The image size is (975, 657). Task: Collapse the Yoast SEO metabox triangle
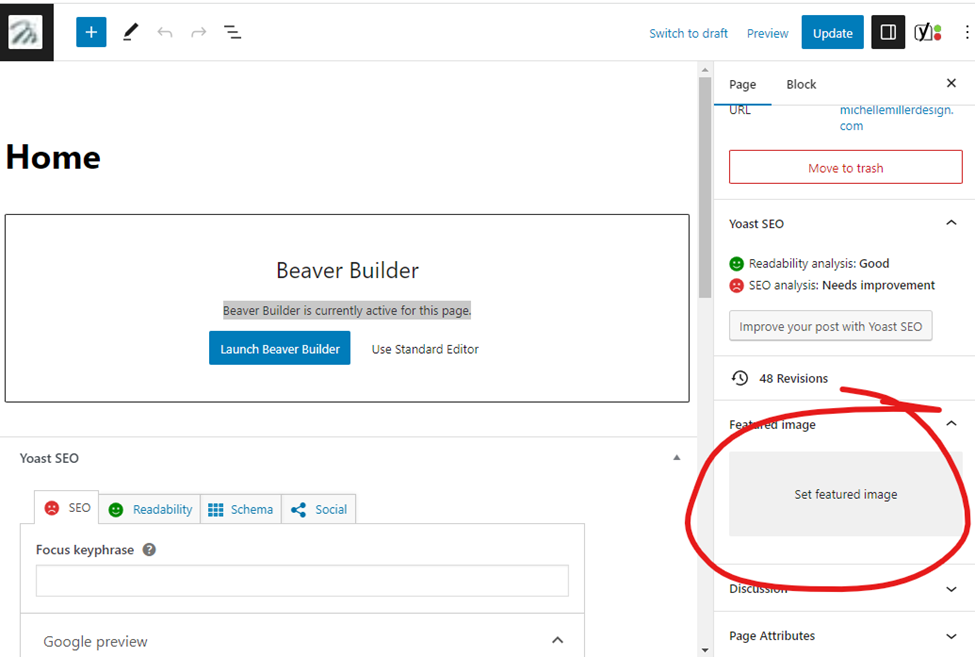(x=677, y=458)
